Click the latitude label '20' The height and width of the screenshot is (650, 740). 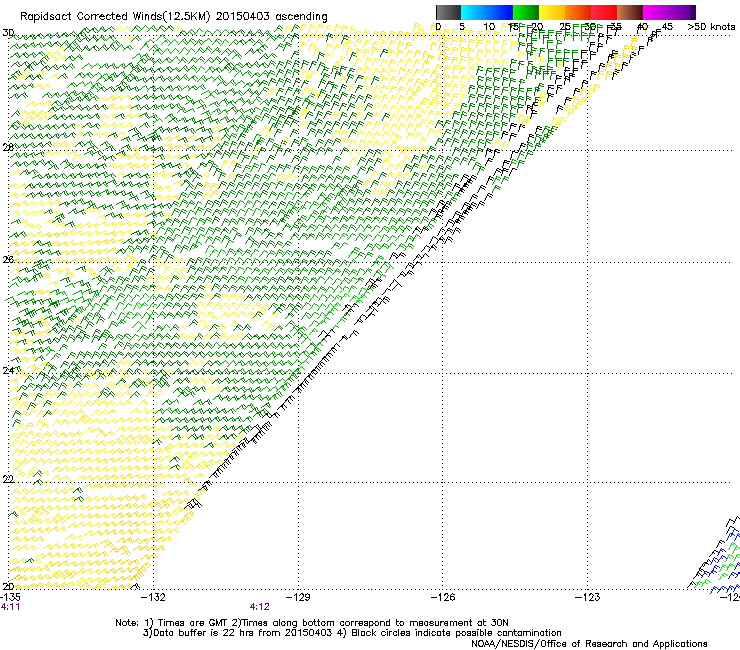point(8,586)
